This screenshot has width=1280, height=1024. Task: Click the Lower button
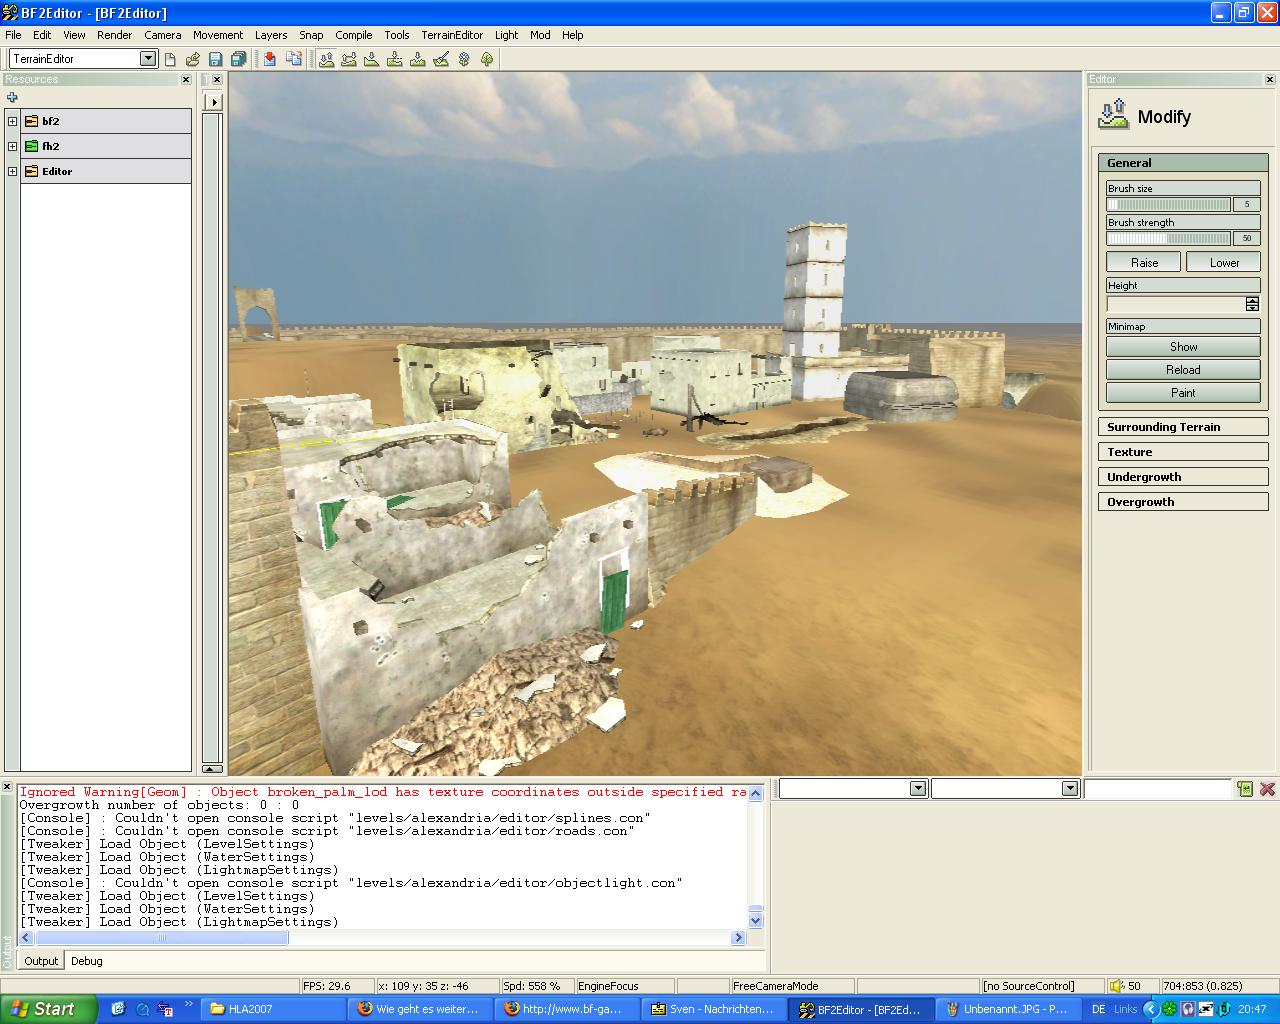(1224, 263)
